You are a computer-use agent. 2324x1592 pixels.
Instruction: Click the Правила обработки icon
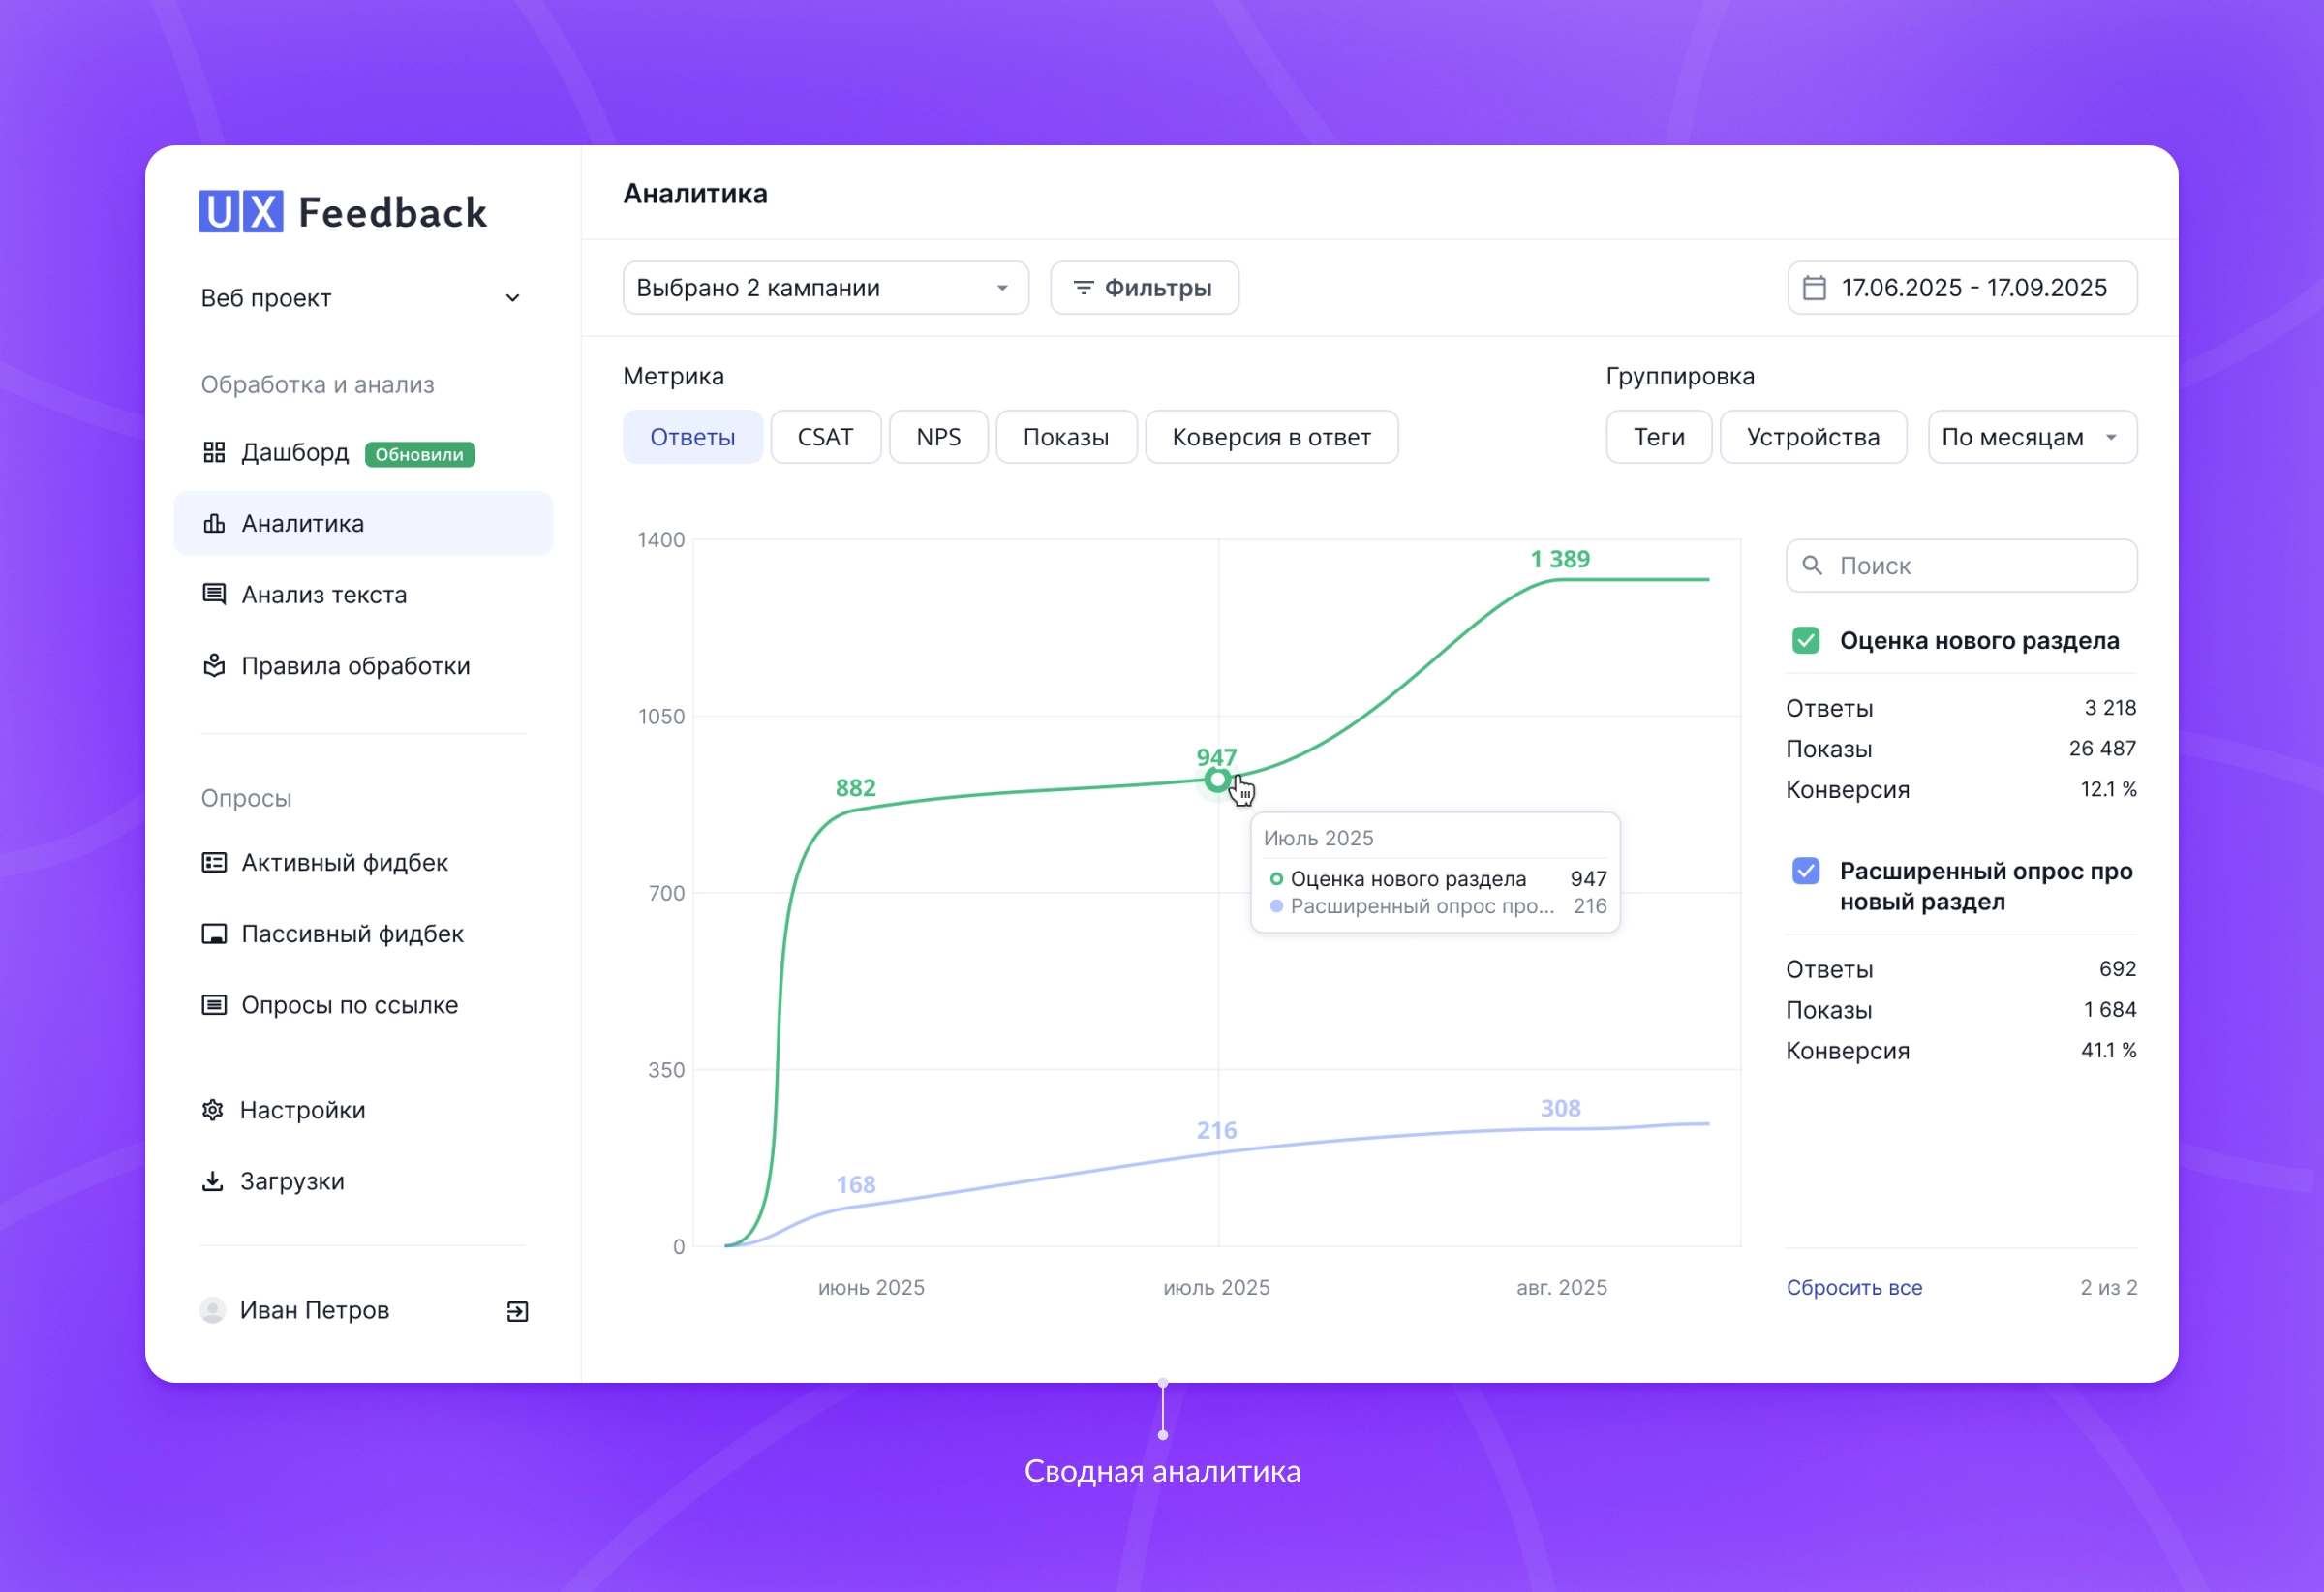coord(214,665)
